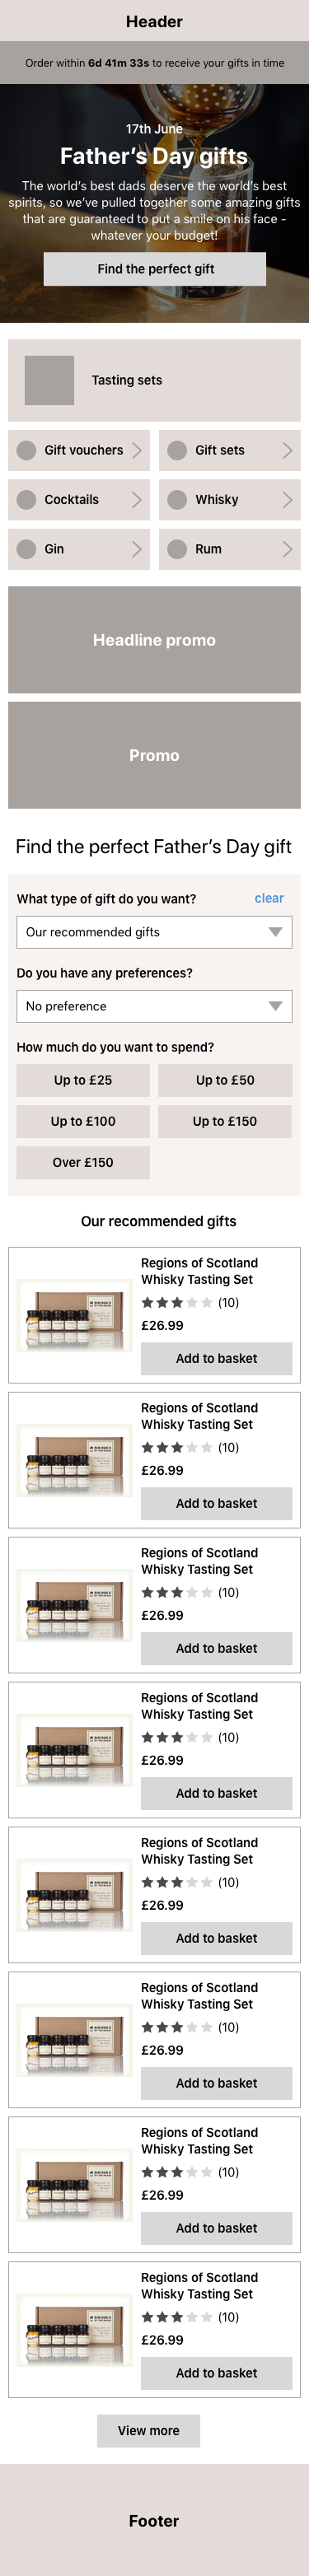This screenshot has width=309, height=2576.
Task: Click the Gin category circle icon
Action: click(x=27, y=549)
